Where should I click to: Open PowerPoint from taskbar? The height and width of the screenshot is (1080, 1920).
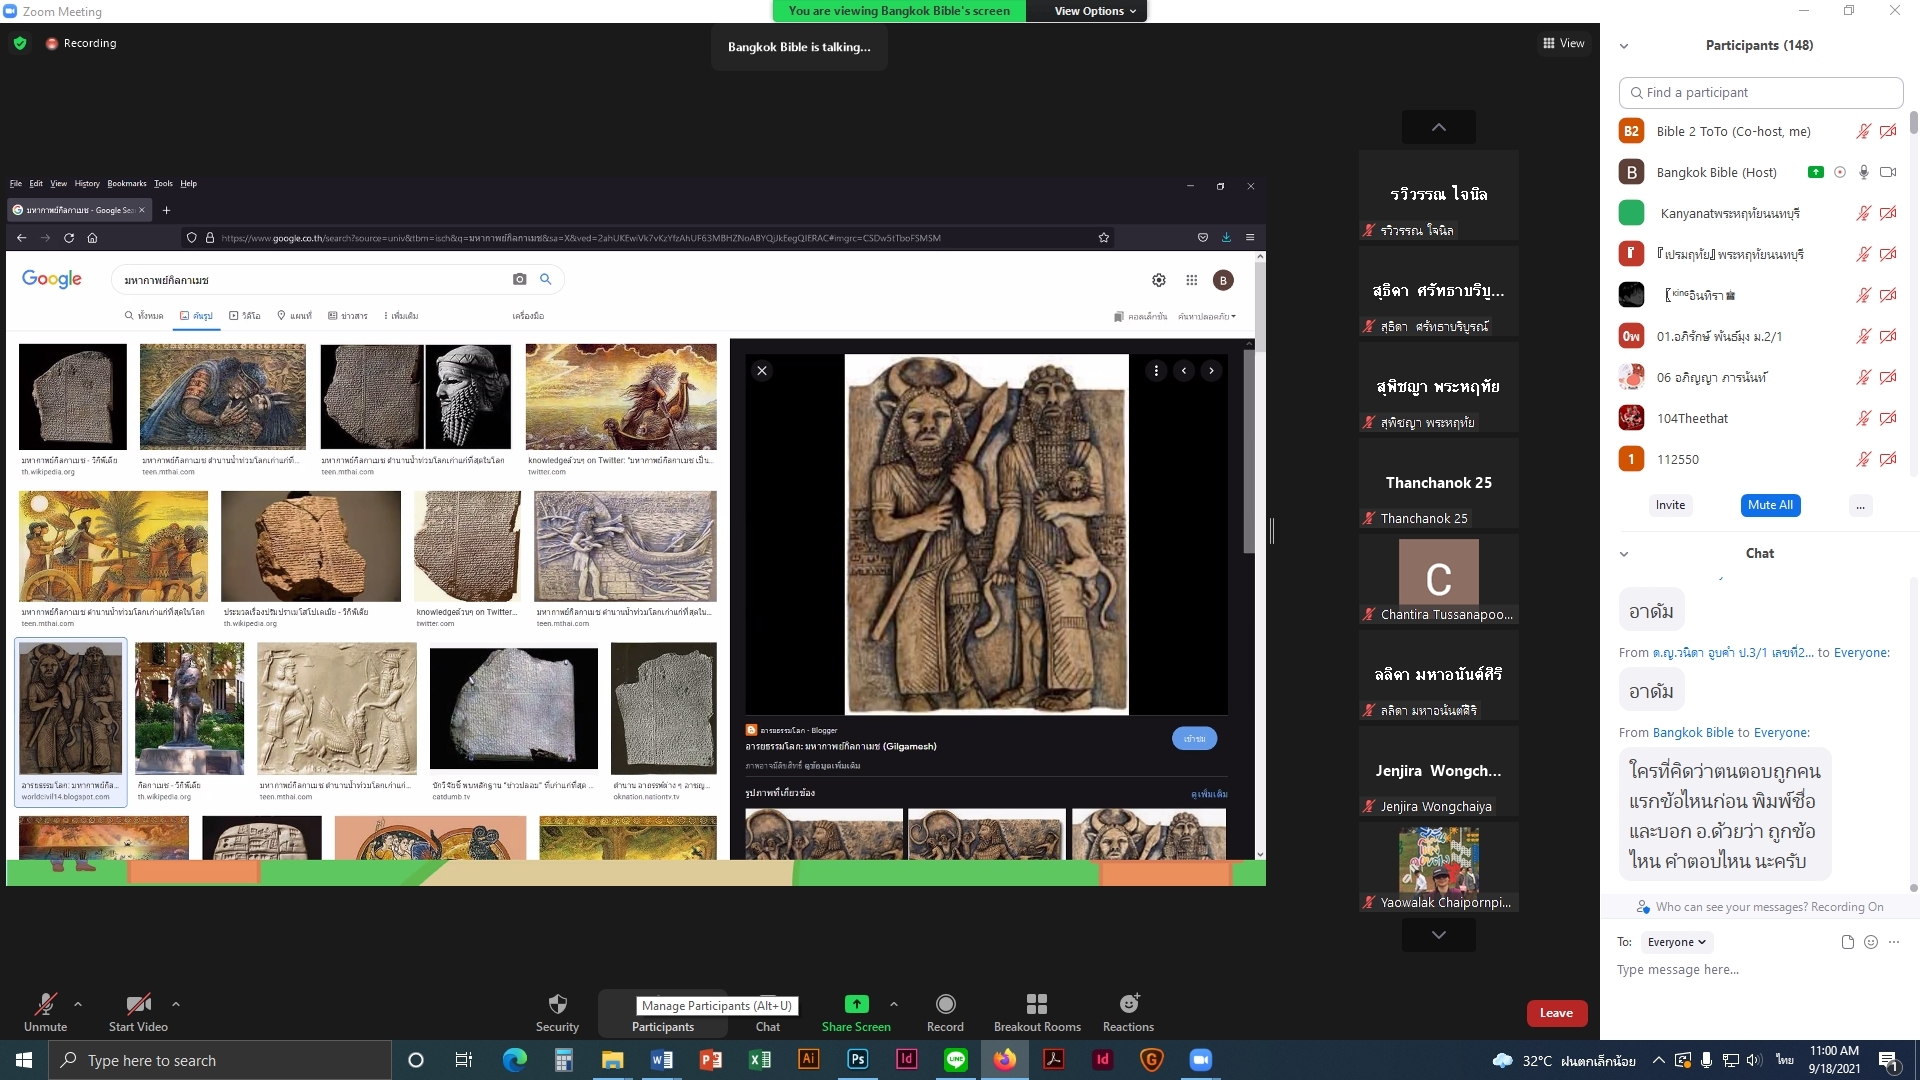tap(710, 1060)
